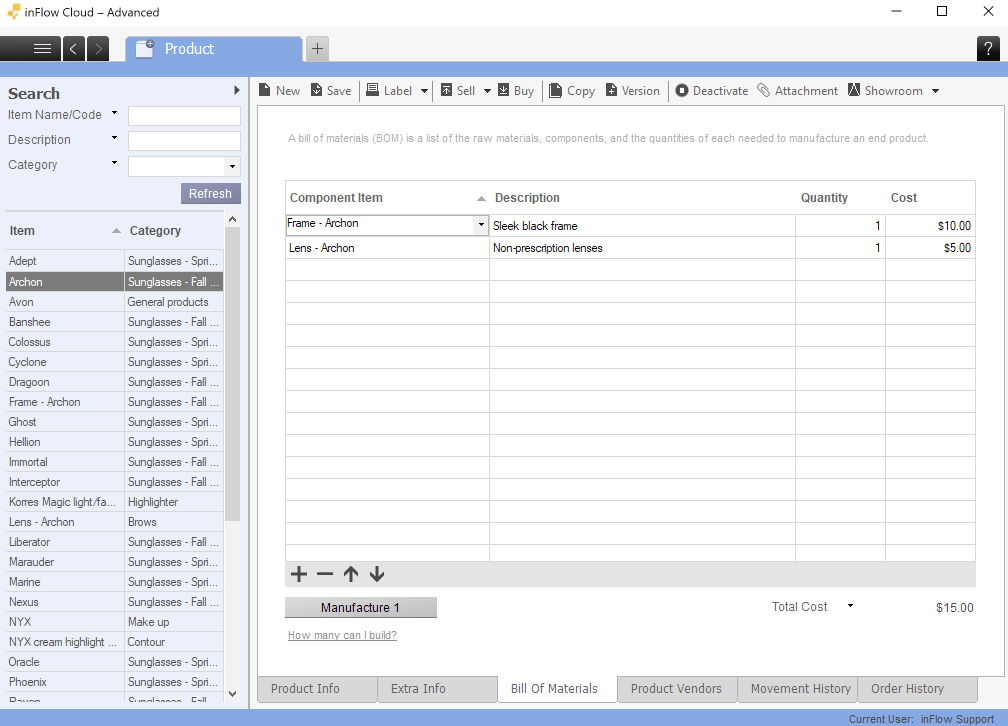Select Banshee in the item list

tap(114, 322)
